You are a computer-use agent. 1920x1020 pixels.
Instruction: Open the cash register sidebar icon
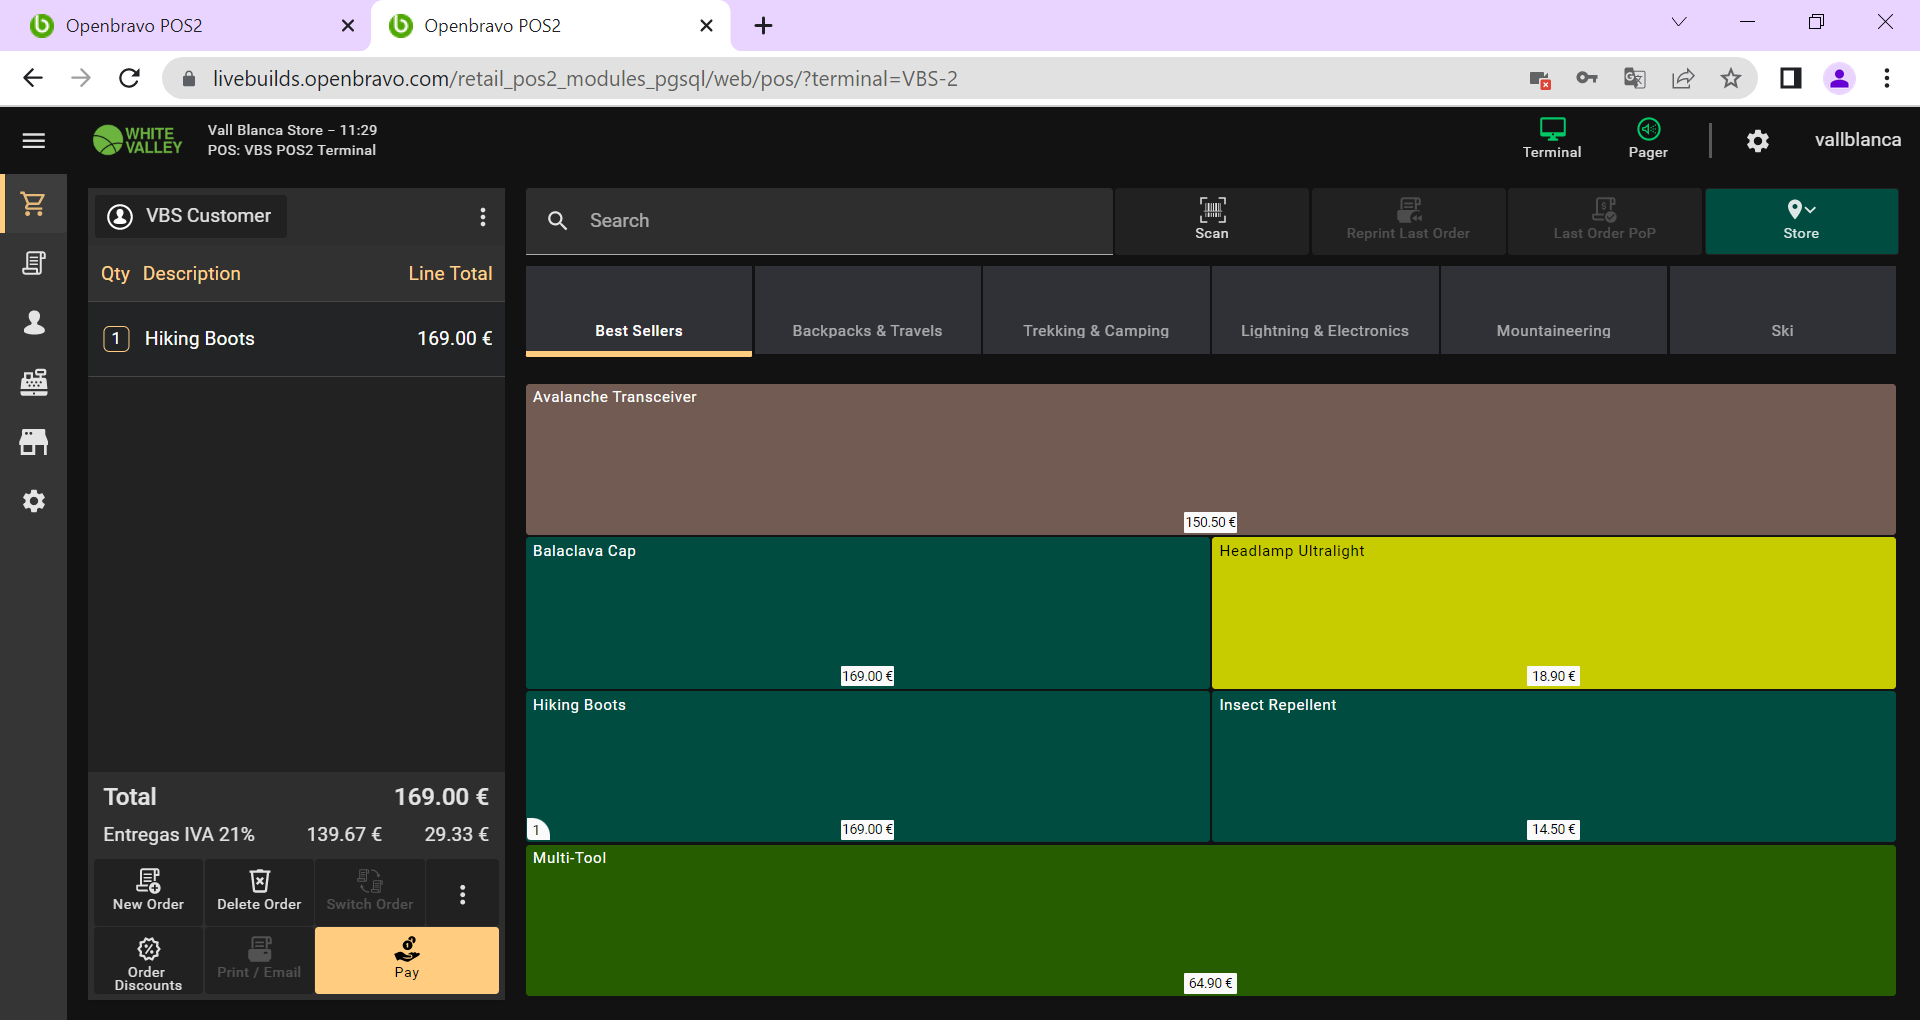coord(34,382)
